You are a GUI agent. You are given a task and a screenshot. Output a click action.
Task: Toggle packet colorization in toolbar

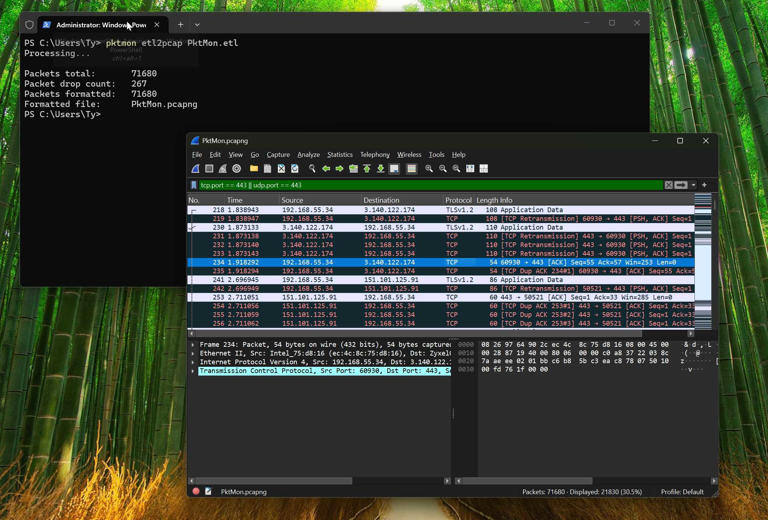click(411, 168)
